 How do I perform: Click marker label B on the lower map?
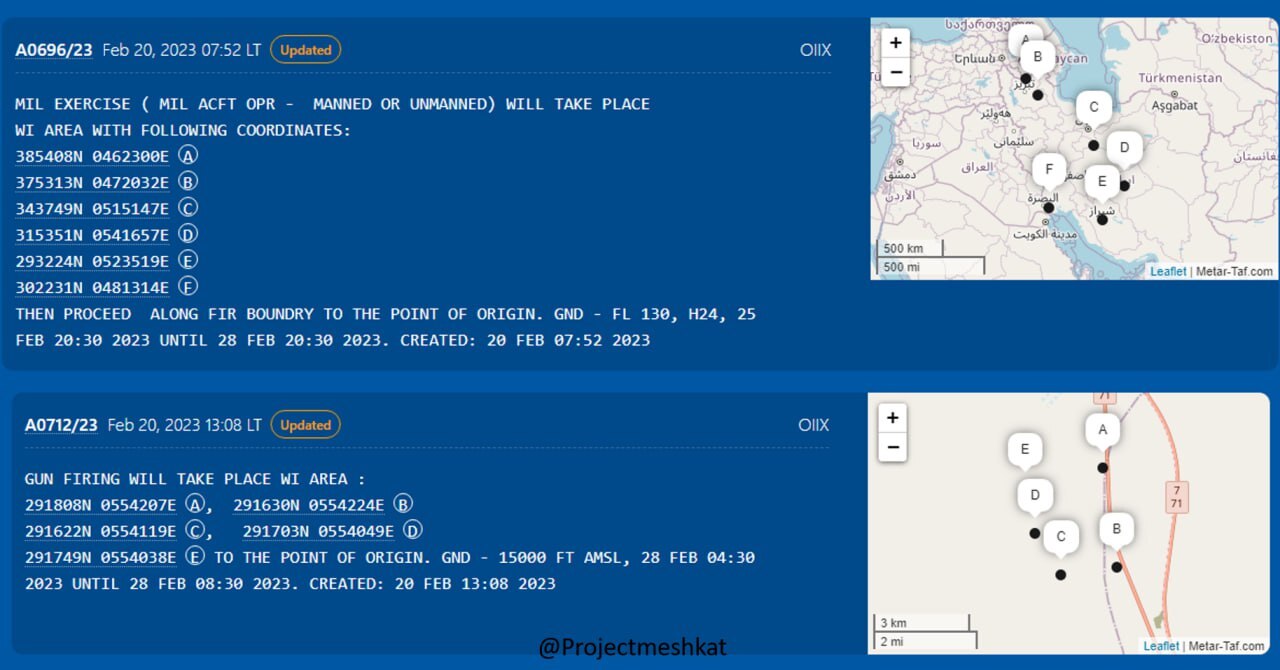1116,528
